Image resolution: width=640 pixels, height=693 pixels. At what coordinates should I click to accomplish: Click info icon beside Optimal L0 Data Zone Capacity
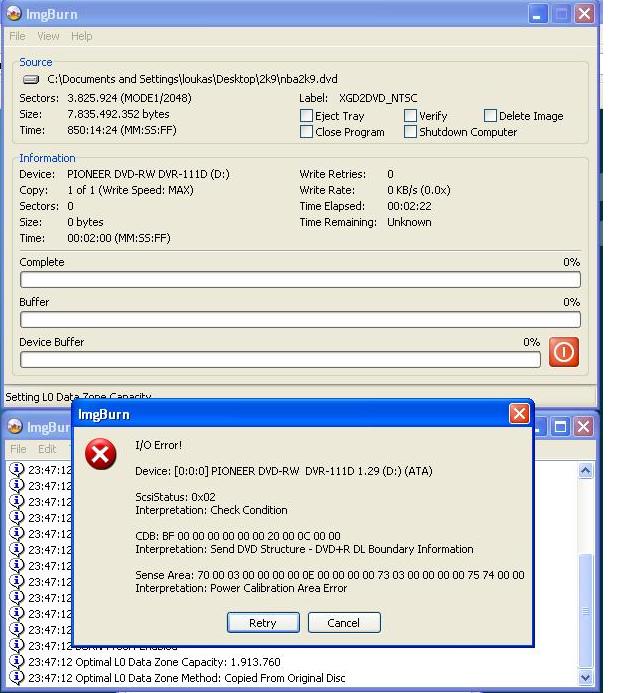(x=17, y=661)
